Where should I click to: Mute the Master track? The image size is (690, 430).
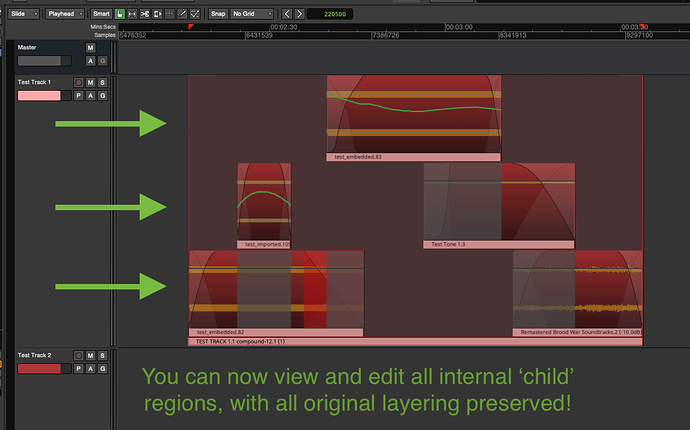point(90,48)
